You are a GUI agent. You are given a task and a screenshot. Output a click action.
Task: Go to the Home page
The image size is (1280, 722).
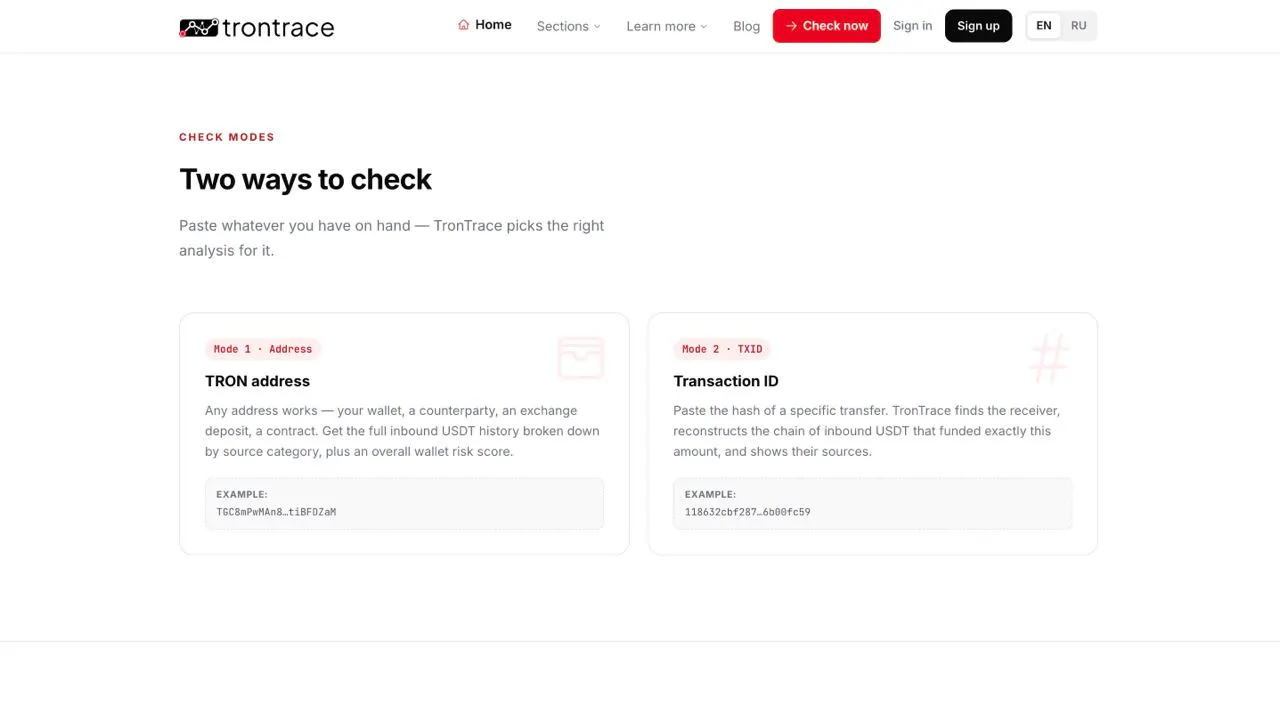tap(485, 25)
